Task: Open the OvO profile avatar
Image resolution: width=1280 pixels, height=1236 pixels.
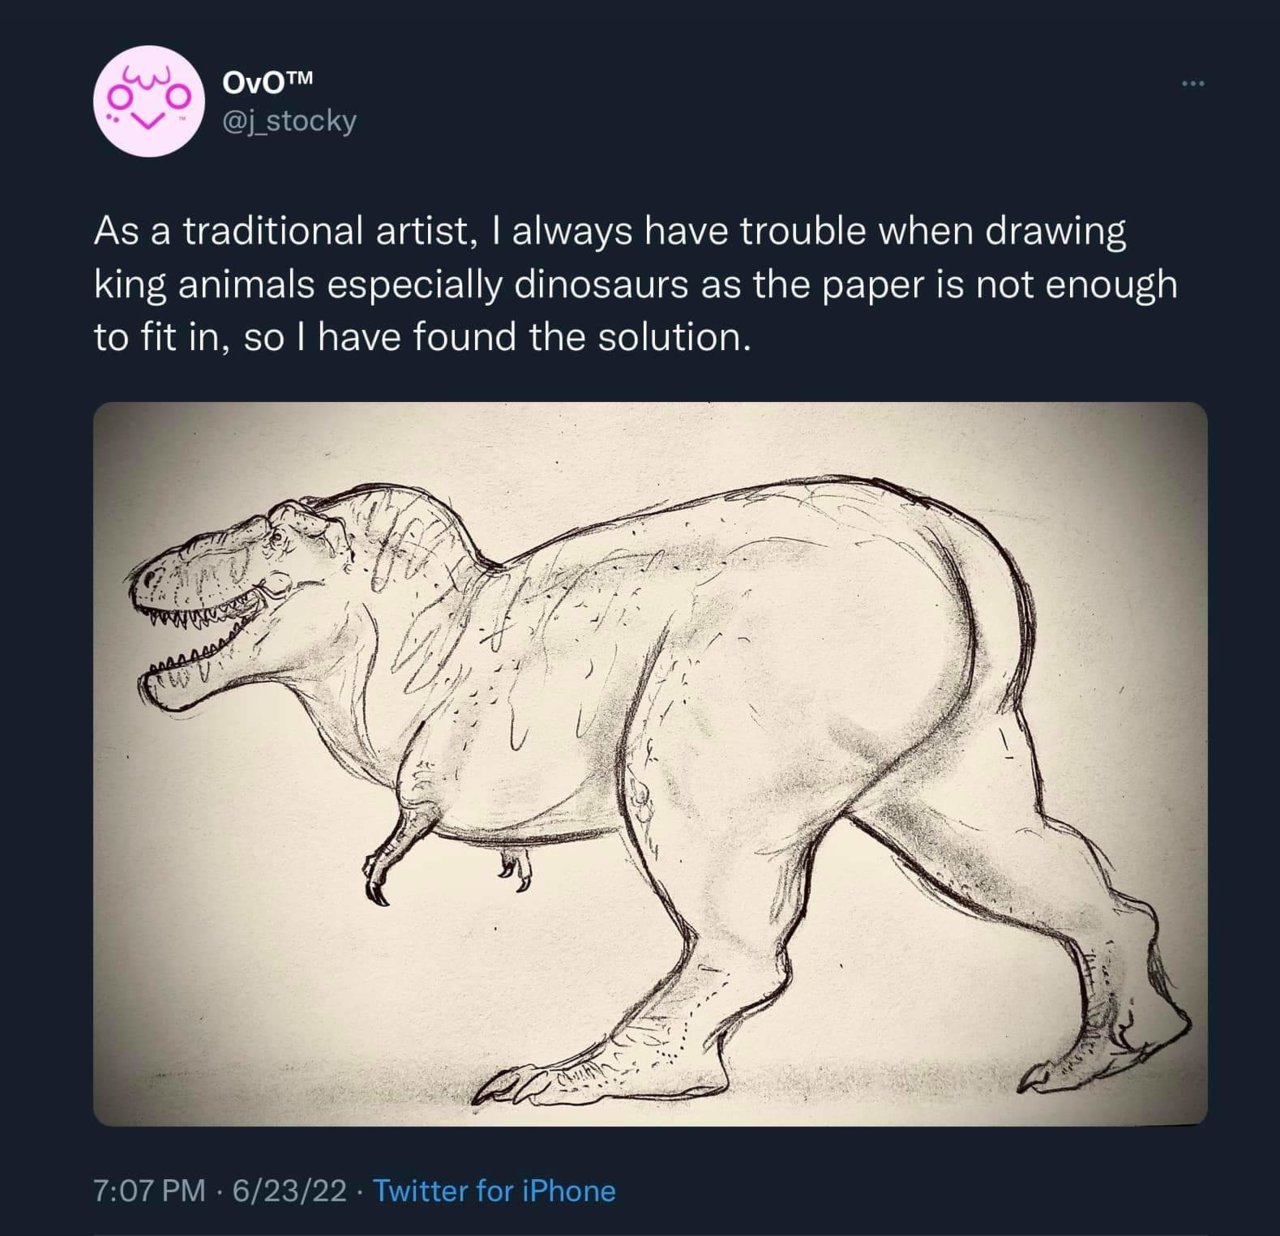Action: coord(142,102)
